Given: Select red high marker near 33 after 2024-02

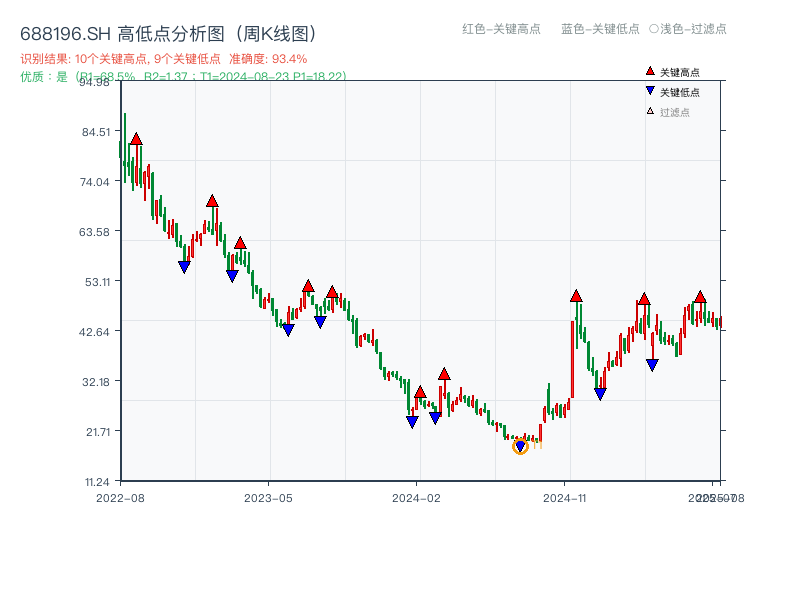Looking at the screenshot, I should [x=444, y=374].
